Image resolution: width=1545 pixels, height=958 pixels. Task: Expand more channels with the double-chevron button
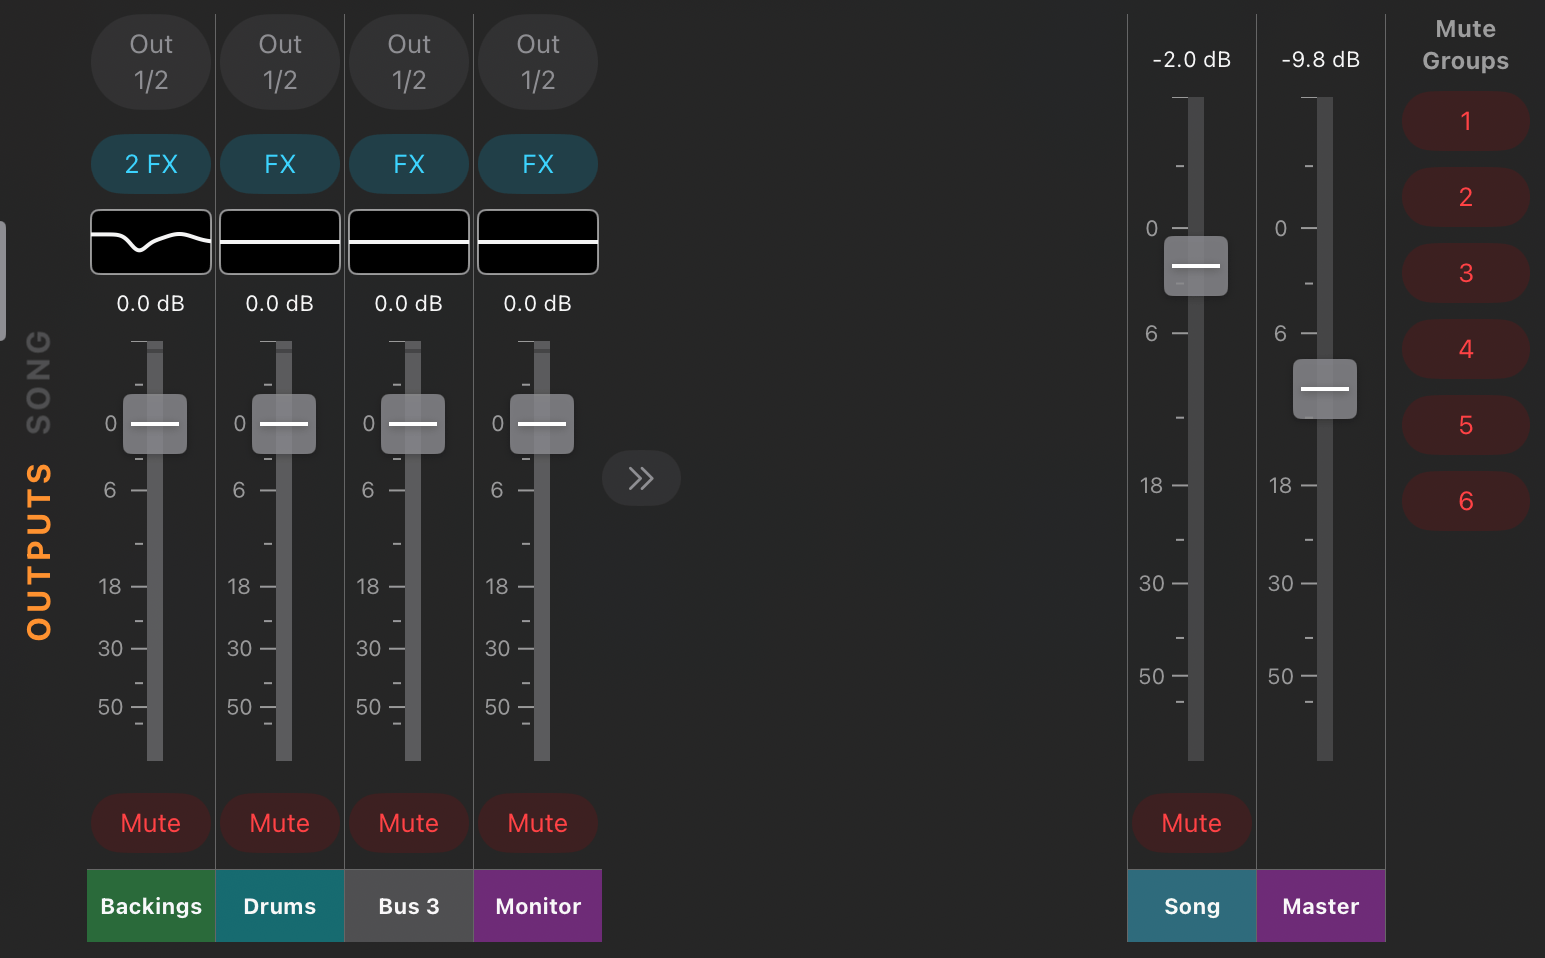pos(641,478)
